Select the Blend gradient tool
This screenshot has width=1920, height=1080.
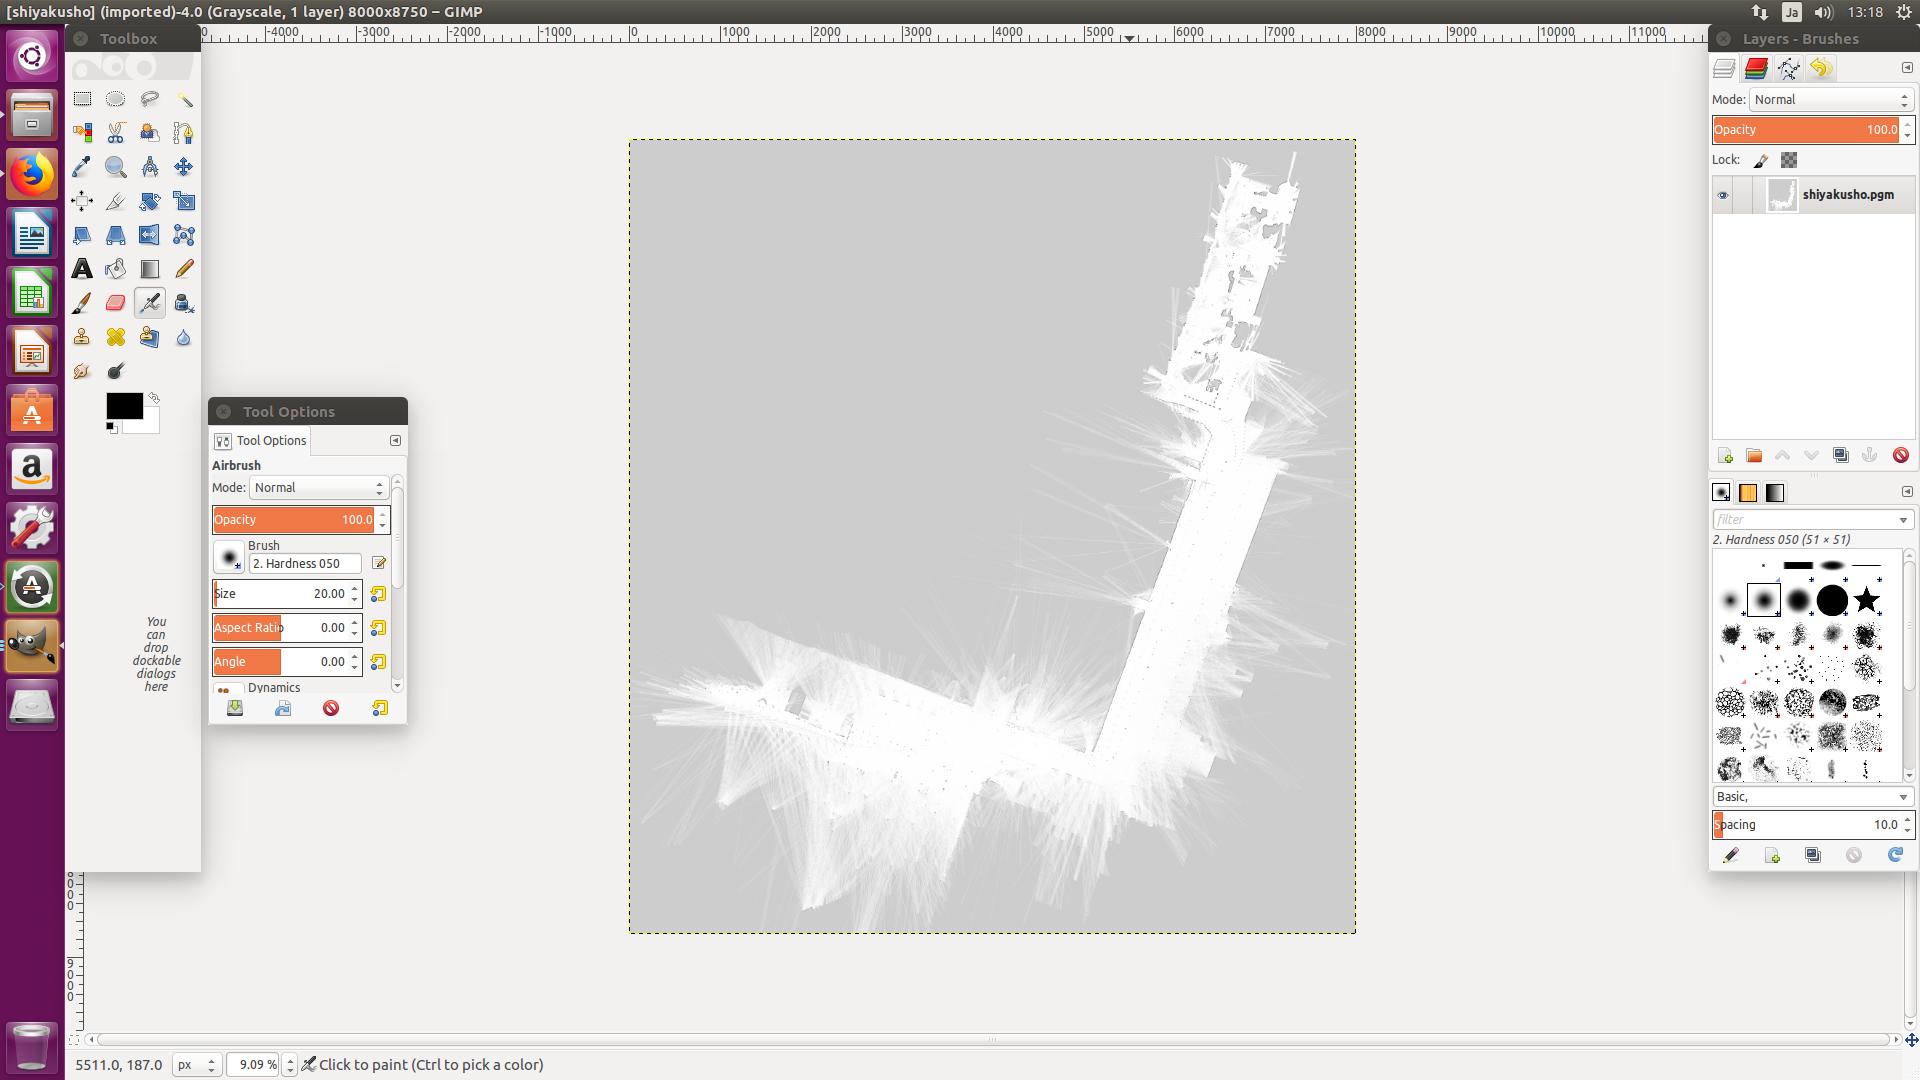click(149, 269)
